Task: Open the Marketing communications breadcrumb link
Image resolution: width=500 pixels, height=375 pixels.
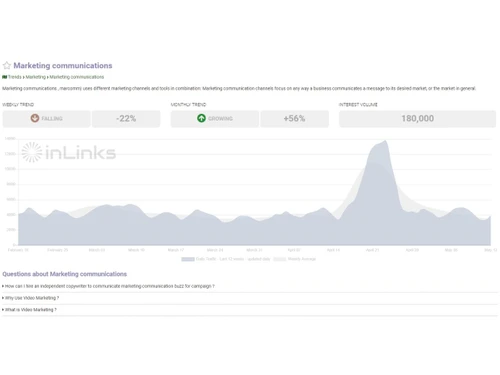Action: pos(77,77)
